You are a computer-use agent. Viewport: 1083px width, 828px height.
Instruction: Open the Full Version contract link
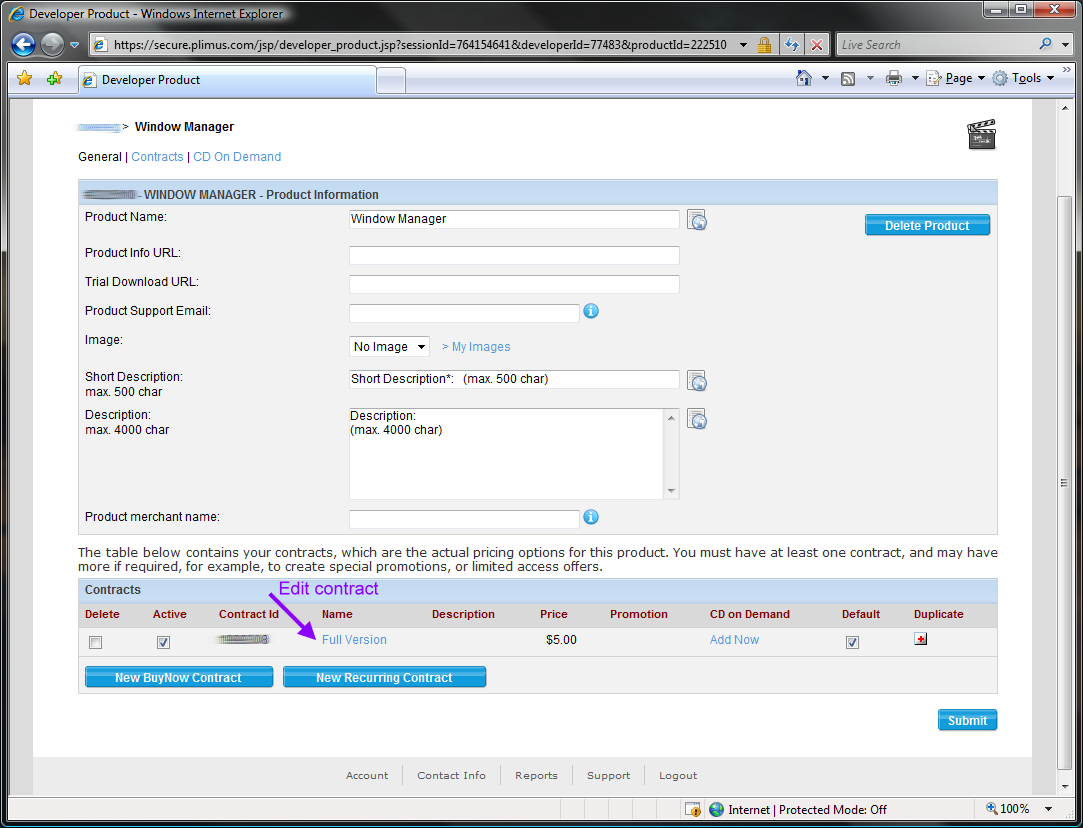tap(354, 639)
